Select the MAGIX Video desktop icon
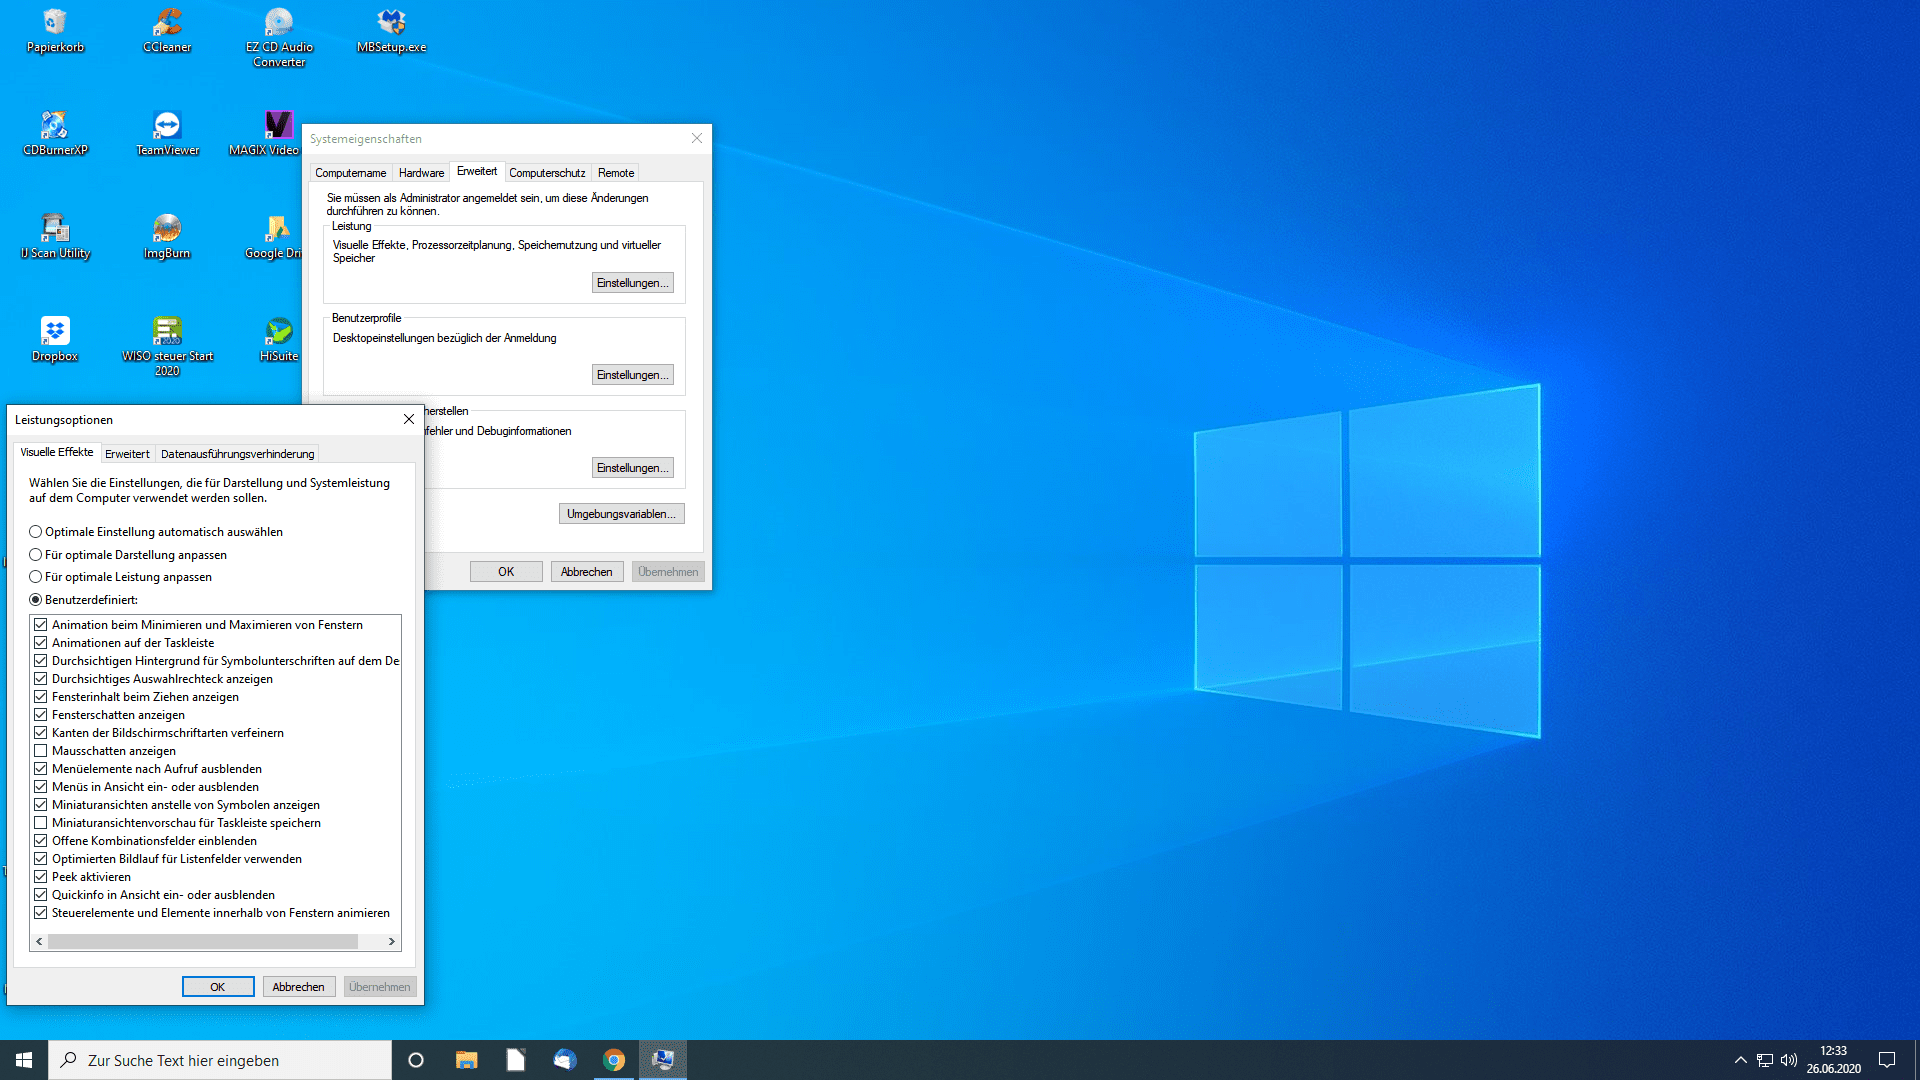 point(264,133)
